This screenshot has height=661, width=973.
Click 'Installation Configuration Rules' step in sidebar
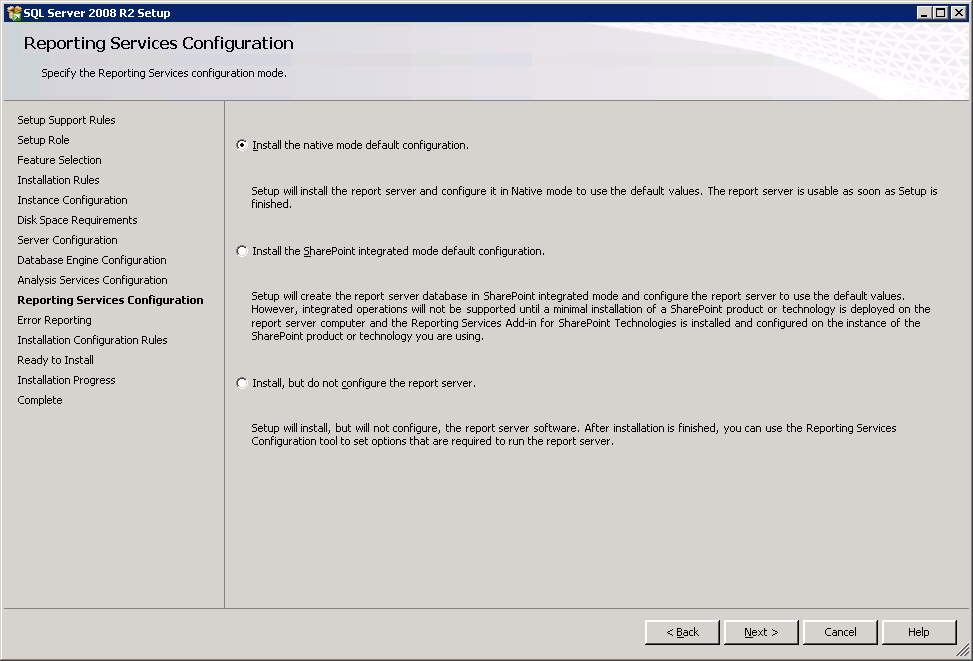coord(92,339)
